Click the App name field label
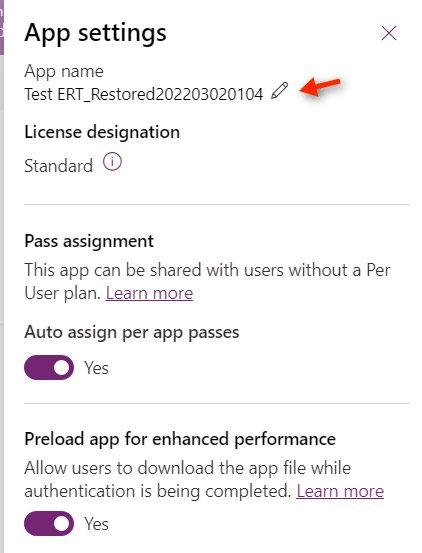The width and height of the screenshot is (422, 553). (x=64, y=71)
